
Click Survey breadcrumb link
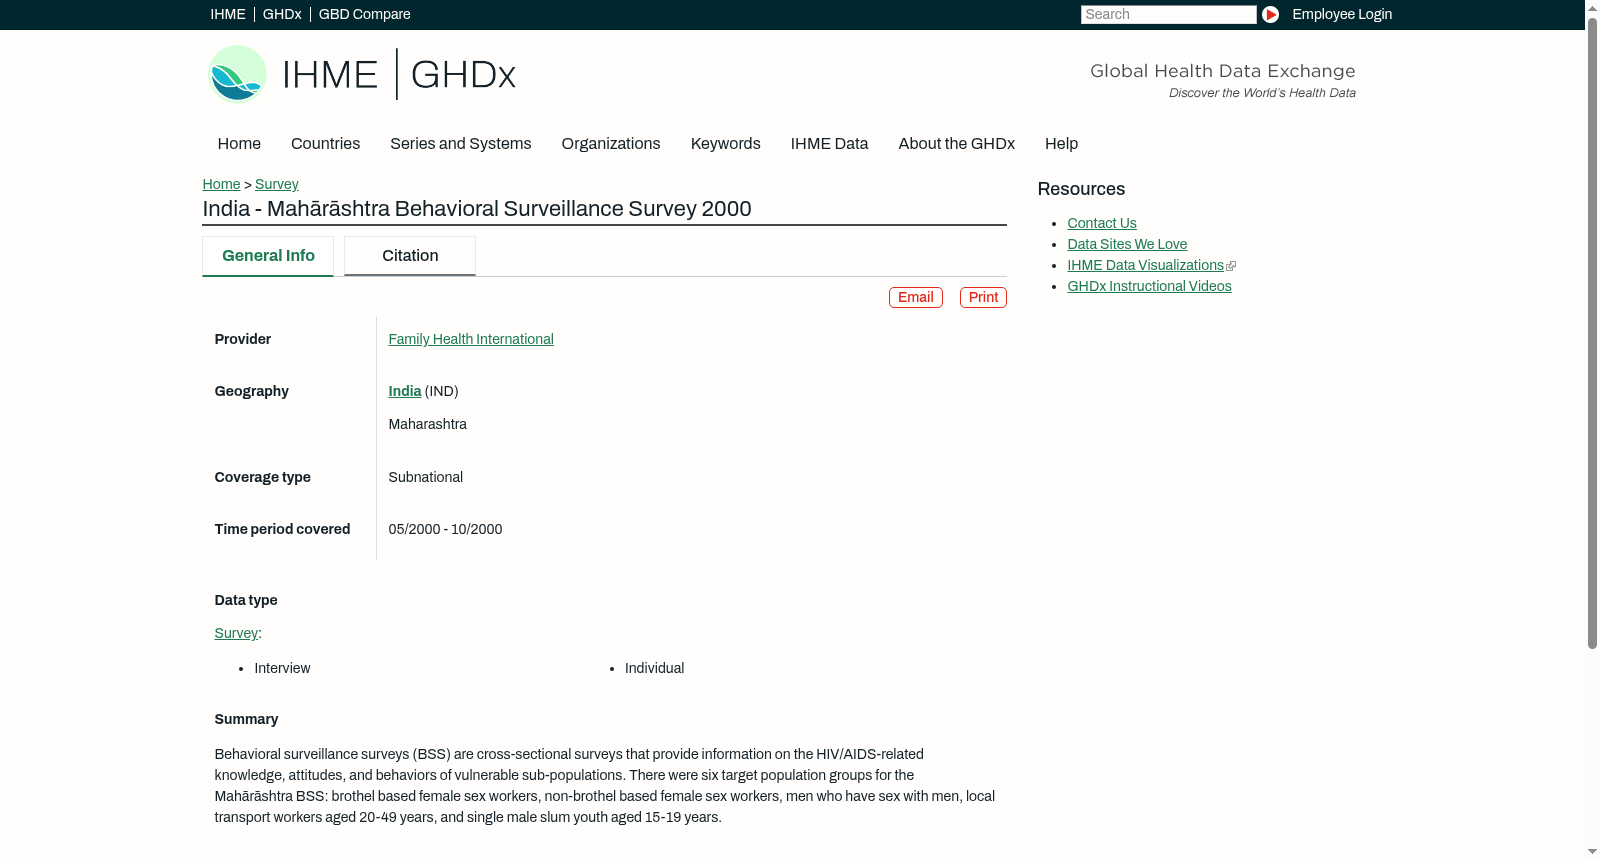point(277,184)
